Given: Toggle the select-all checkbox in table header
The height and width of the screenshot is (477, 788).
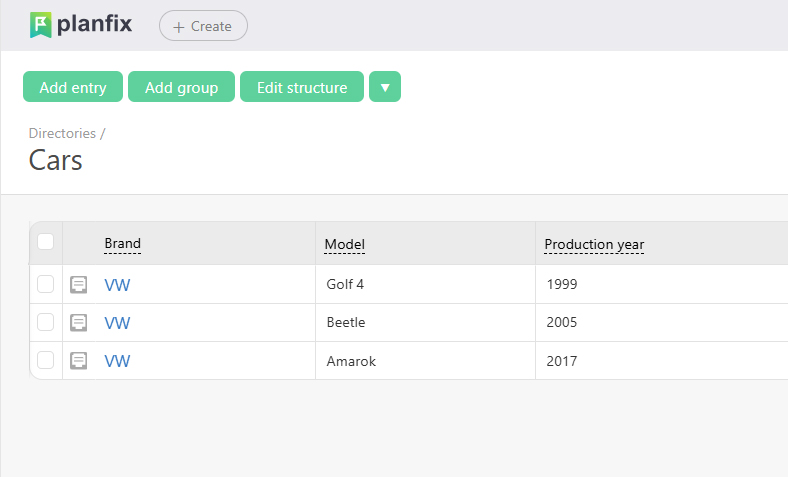Looking at the screenshot, I should coord(45,242).
